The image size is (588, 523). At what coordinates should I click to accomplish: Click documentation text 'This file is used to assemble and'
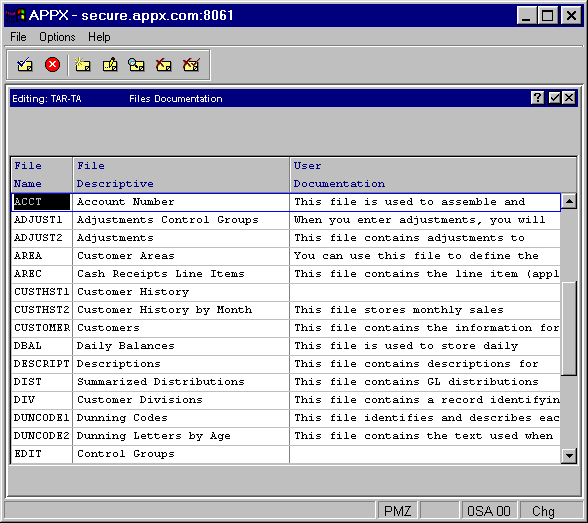point(410,202)
